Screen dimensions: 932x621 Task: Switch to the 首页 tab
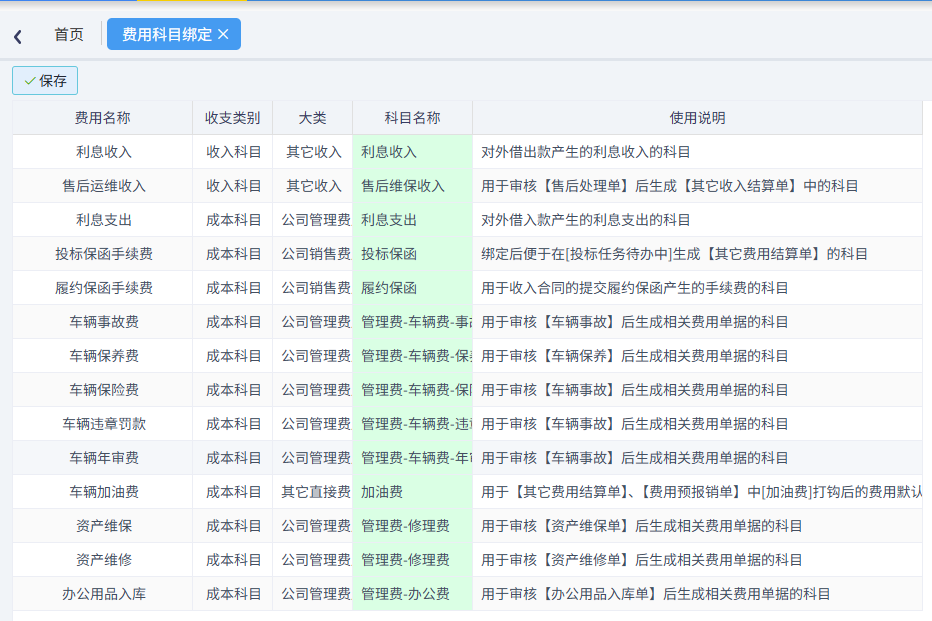[68, 34]
